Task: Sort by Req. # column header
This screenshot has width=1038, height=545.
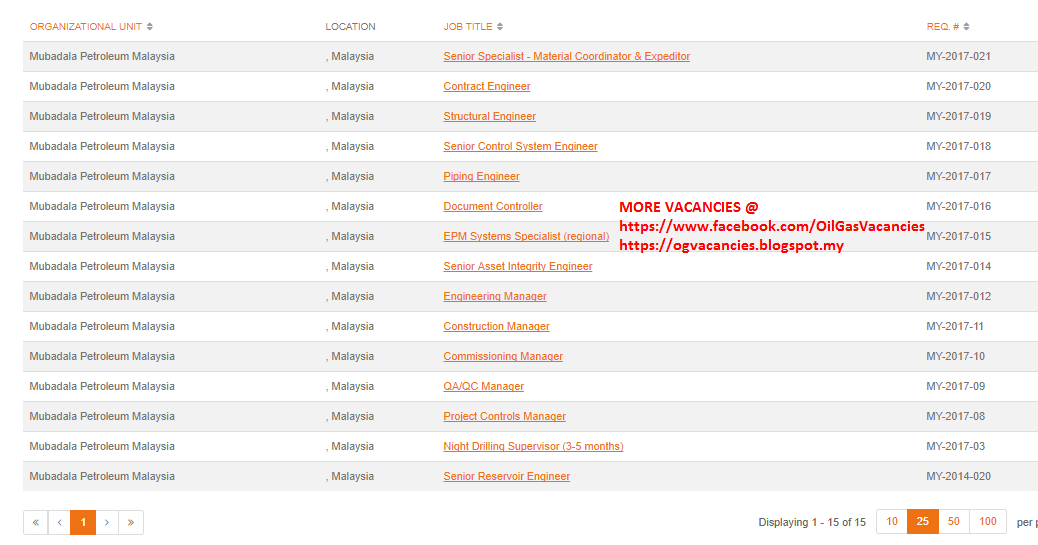Action: click(x=947, y=26)
